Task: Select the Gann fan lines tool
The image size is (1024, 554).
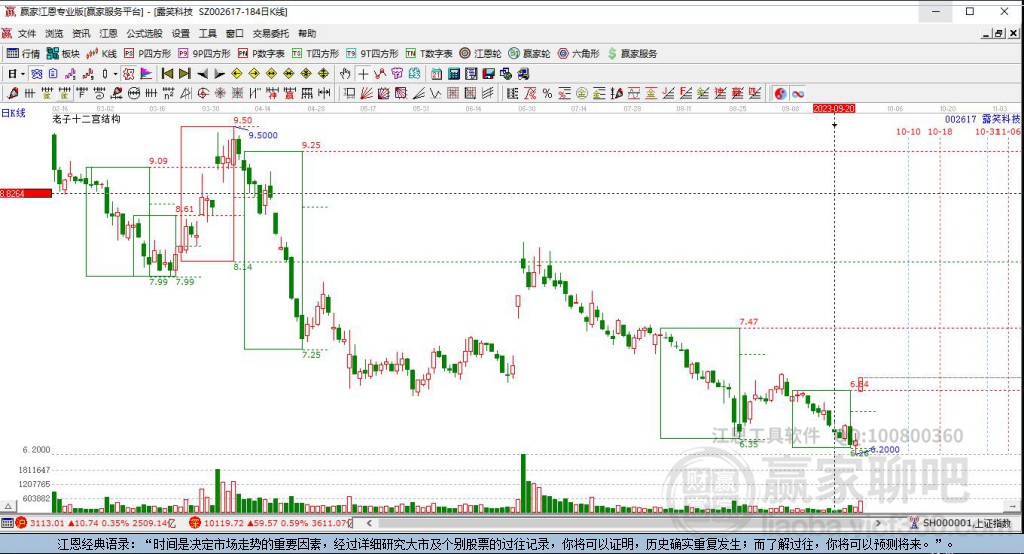Action: (x=366, y=93)
